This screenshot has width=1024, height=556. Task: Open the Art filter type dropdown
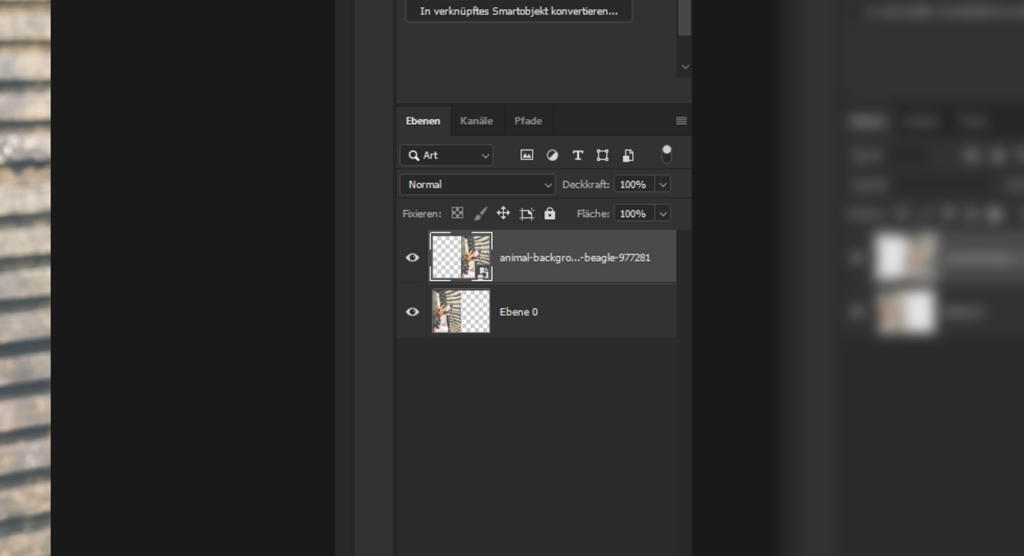[447, 155]
